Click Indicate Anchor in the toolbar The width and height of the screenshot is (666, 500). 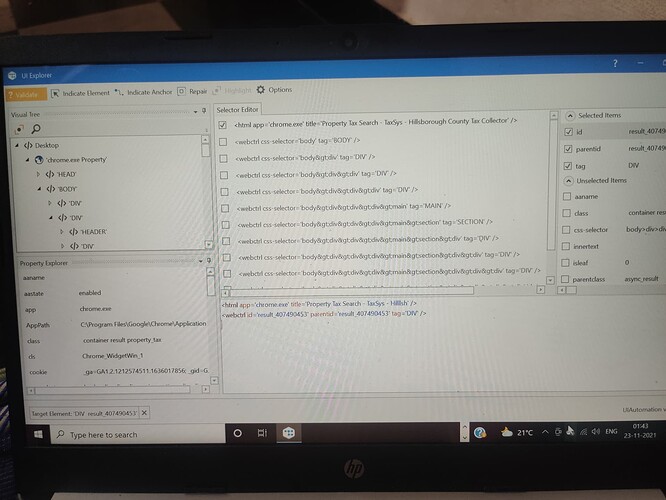pos(144,92)
